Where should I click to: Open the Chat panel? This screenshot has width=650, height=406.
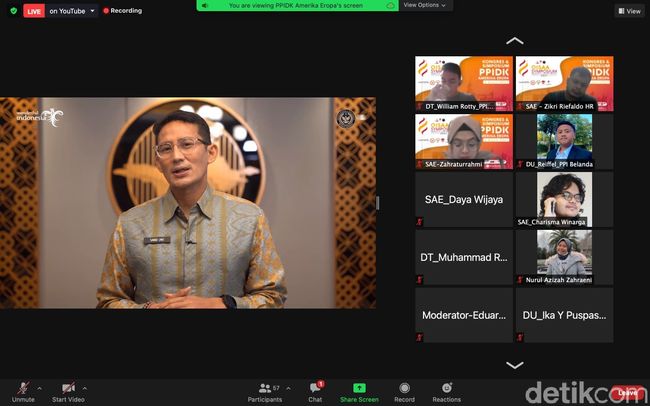(315, 388)
